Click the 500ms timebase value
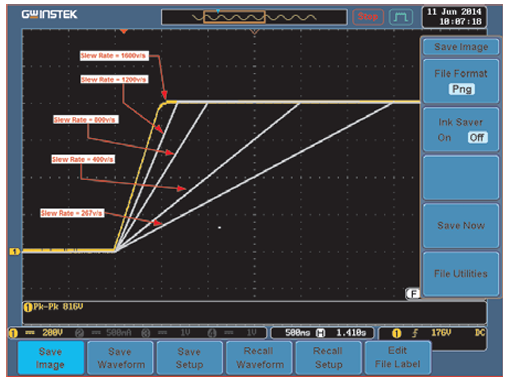Viewport: 508px width, 384px height. click(x=297, y=332)
